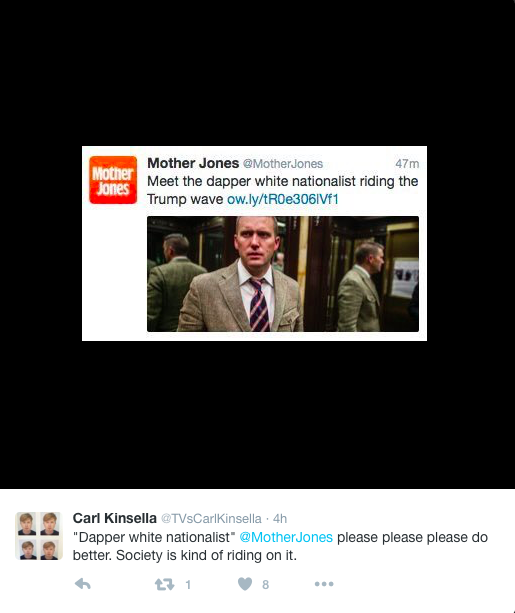Open the ow.ly/tR0e306lVf1 link
This screenshot has height=613, width=515.
(x=282, y=199)
